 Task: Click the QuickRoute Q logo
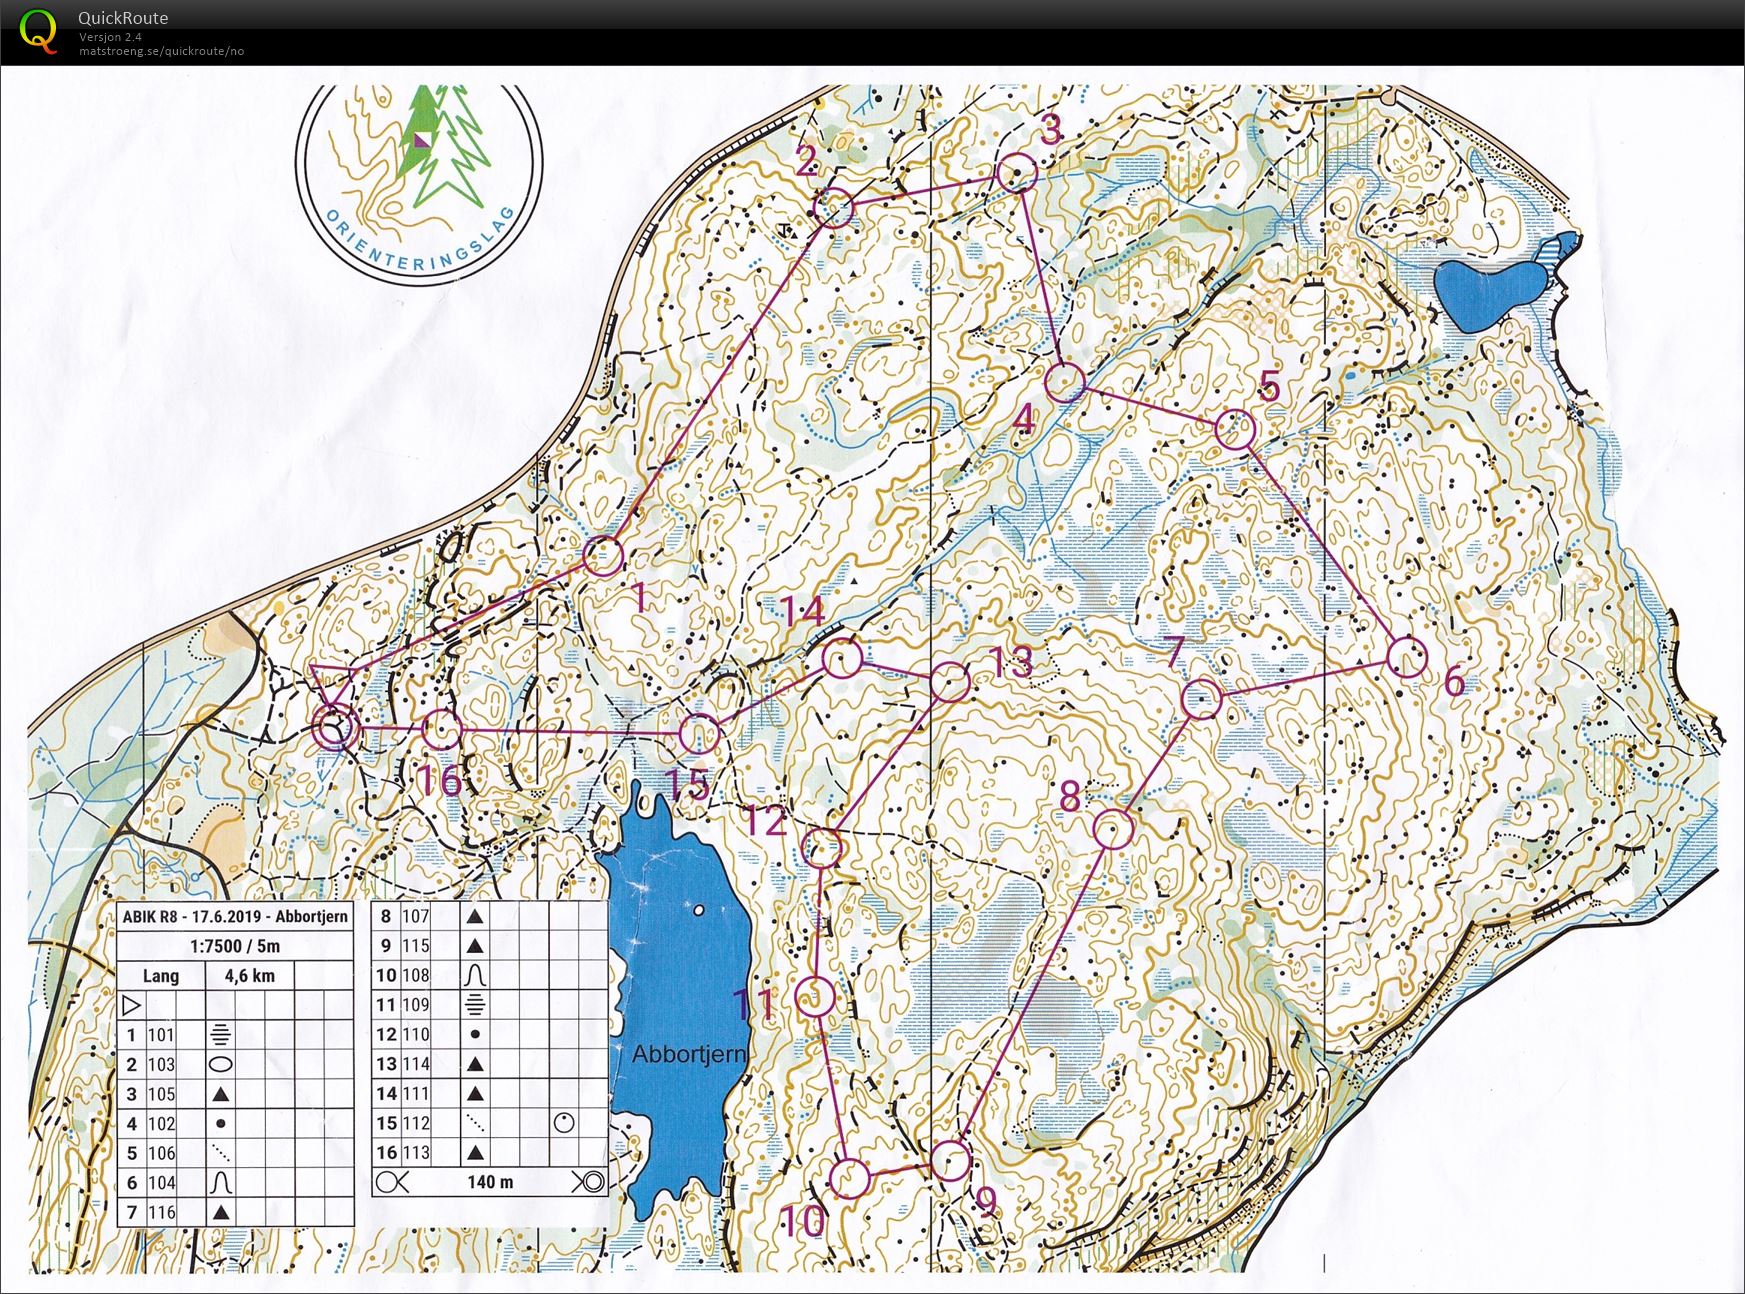pyautogui.click(x=39, y=30)
